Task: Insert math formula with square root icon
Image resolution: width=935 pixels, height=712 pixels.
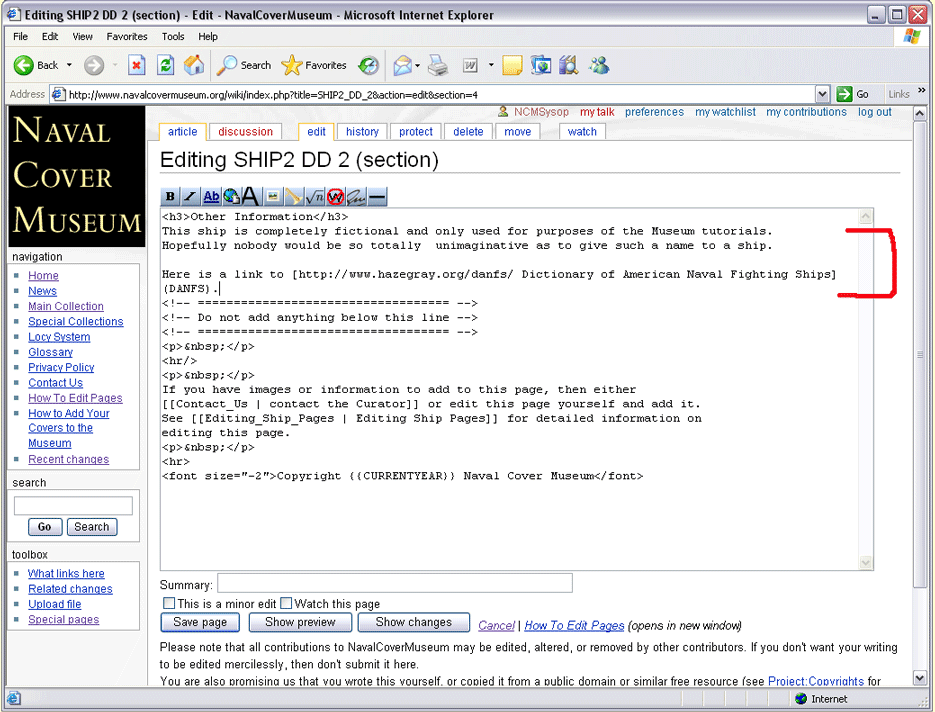Action: pos(314,197)
